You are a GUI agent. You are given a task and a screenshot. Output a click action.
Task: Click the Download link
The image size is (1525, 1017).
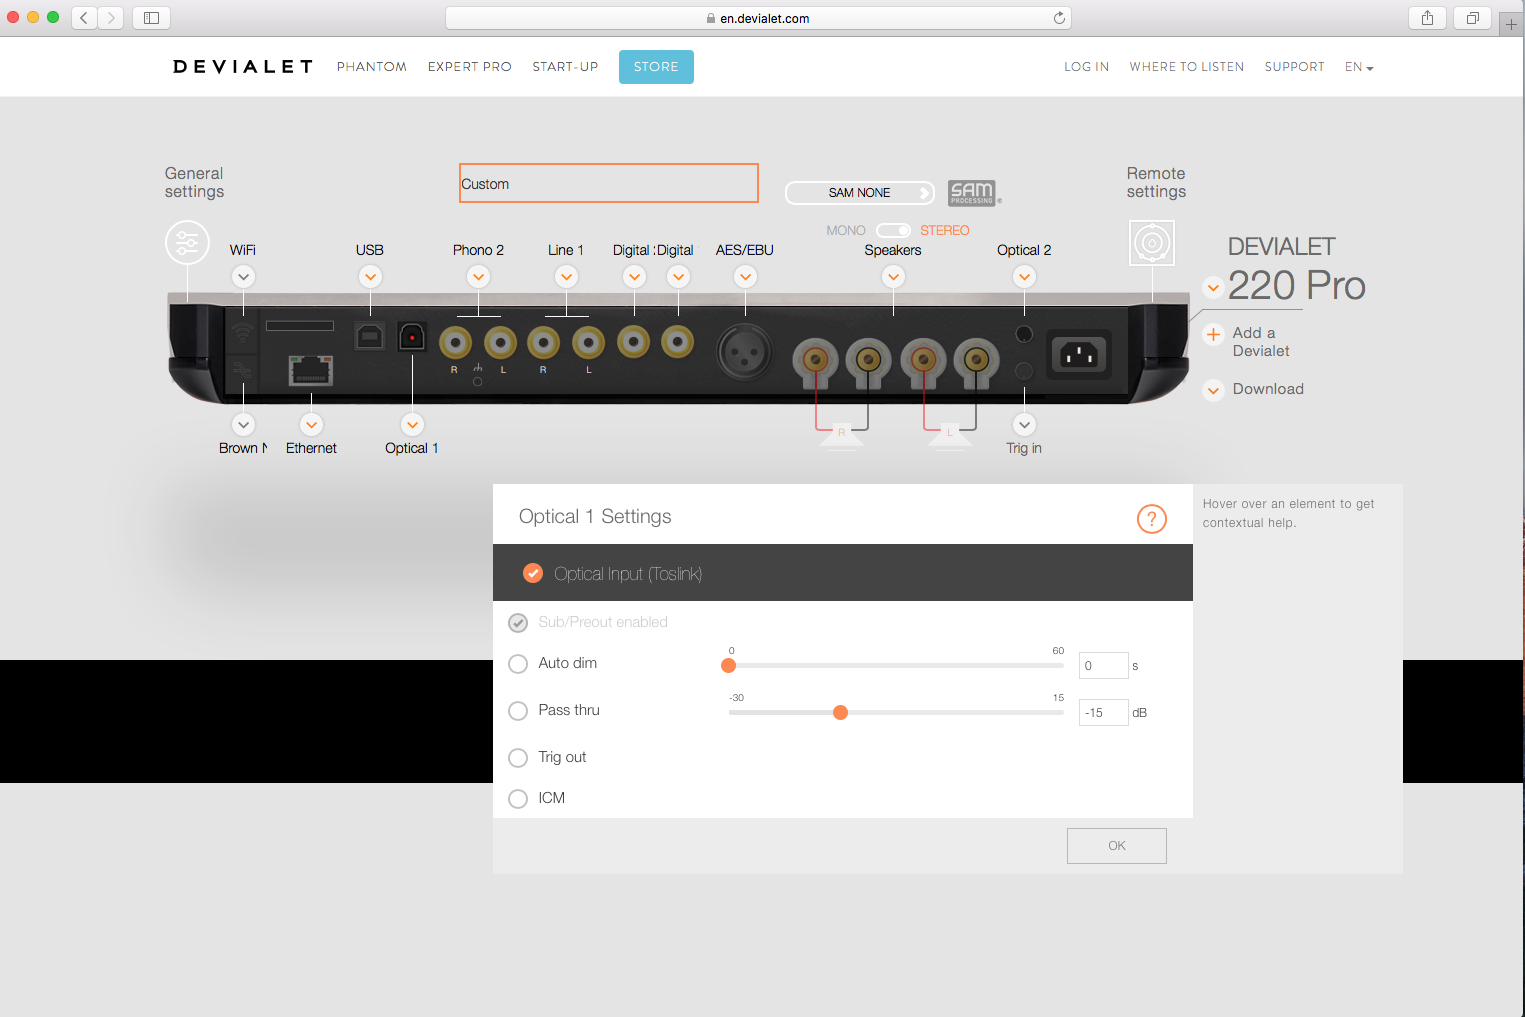click(1268, 389)
